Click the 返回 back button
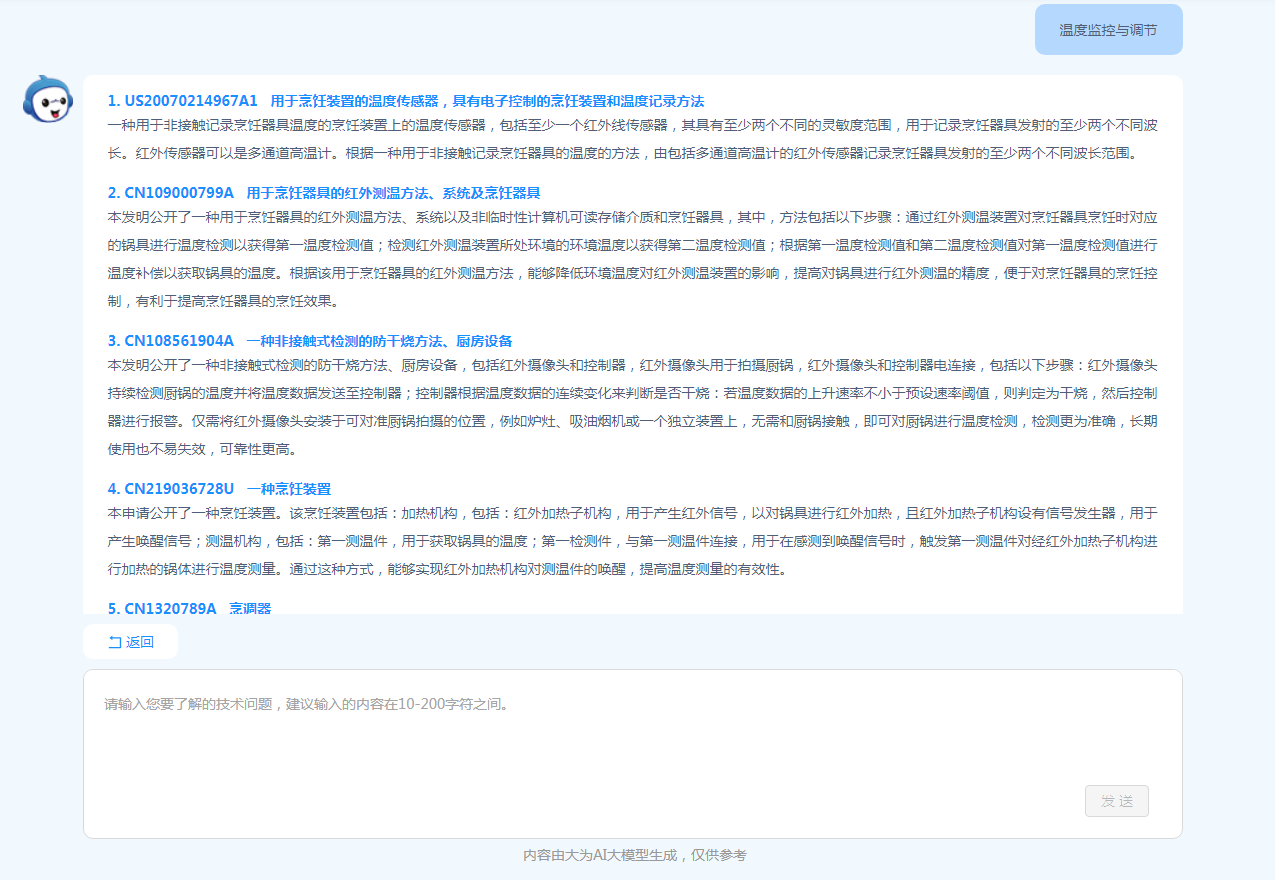Viewport: 1275px width, 880px height. [130, 642]
